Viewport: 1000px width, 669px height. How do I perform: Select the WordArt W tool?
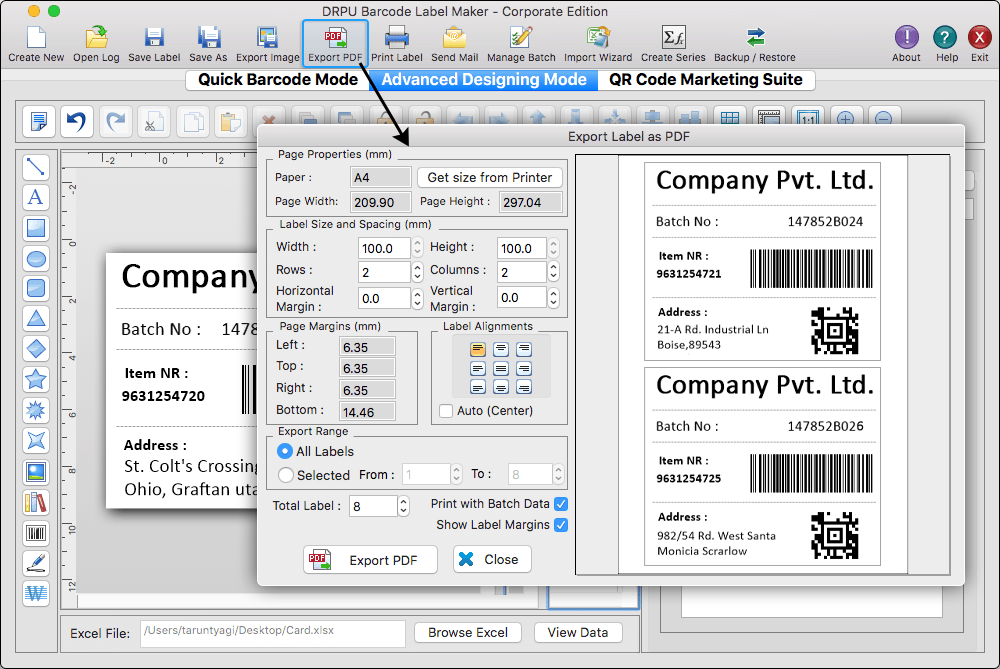(36, 594)
